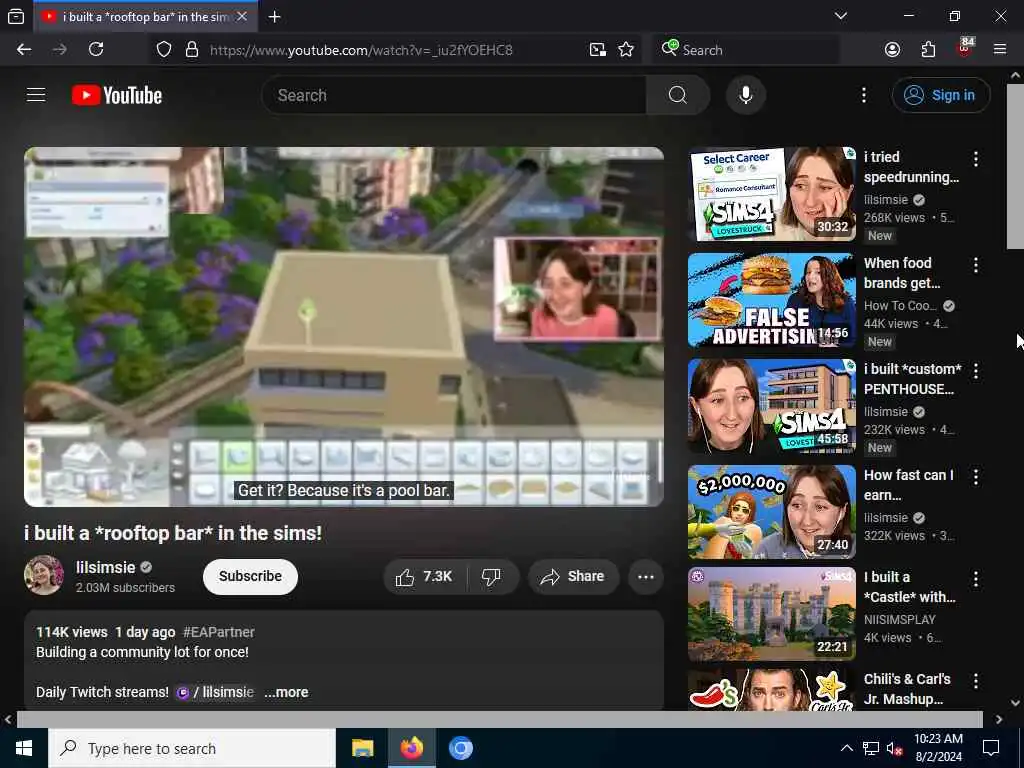Click taskbar 'Type here to search' box
The height and width of the screenshot is (768, 1024).
pyautogui.click(x=192, y=748)
